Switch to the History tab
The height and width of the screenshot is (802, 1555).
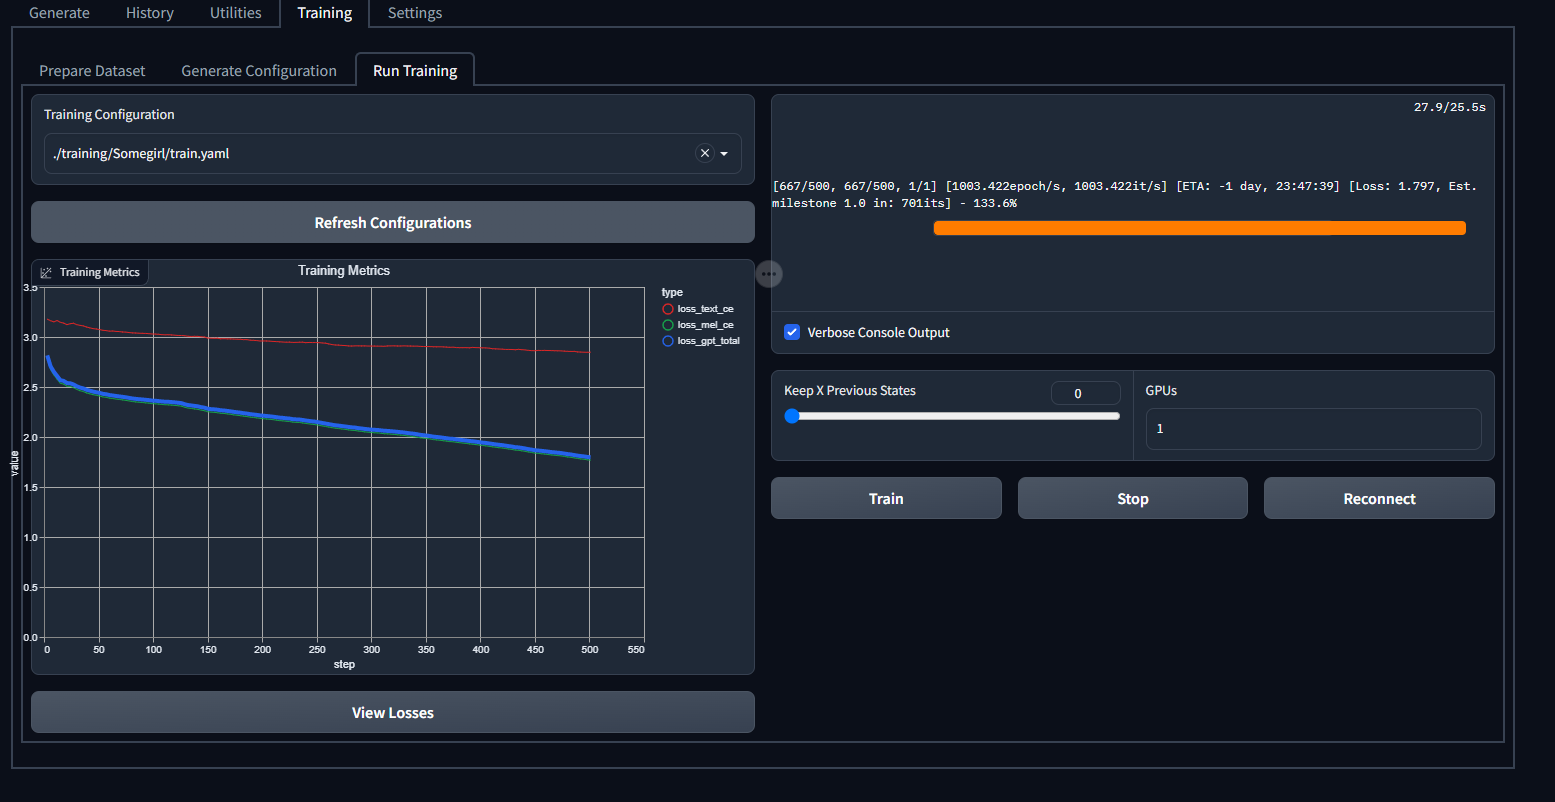click(x=150, y=13)
